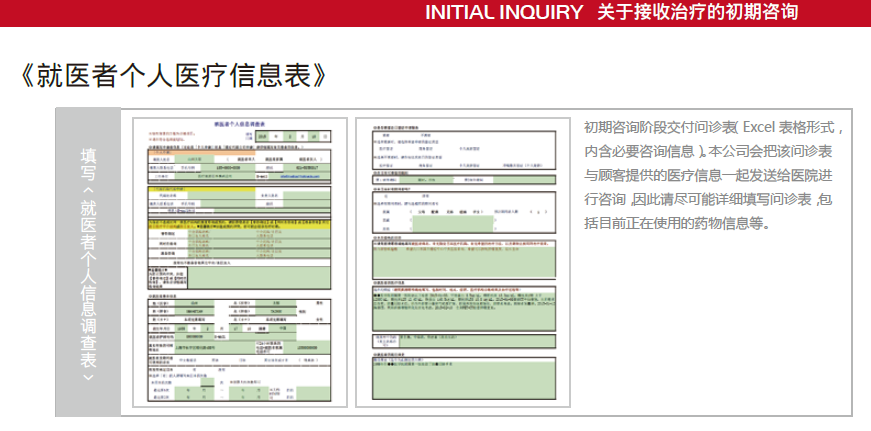
Task: Select the date field at top right of first form
Action: click(x=294, y=137)
